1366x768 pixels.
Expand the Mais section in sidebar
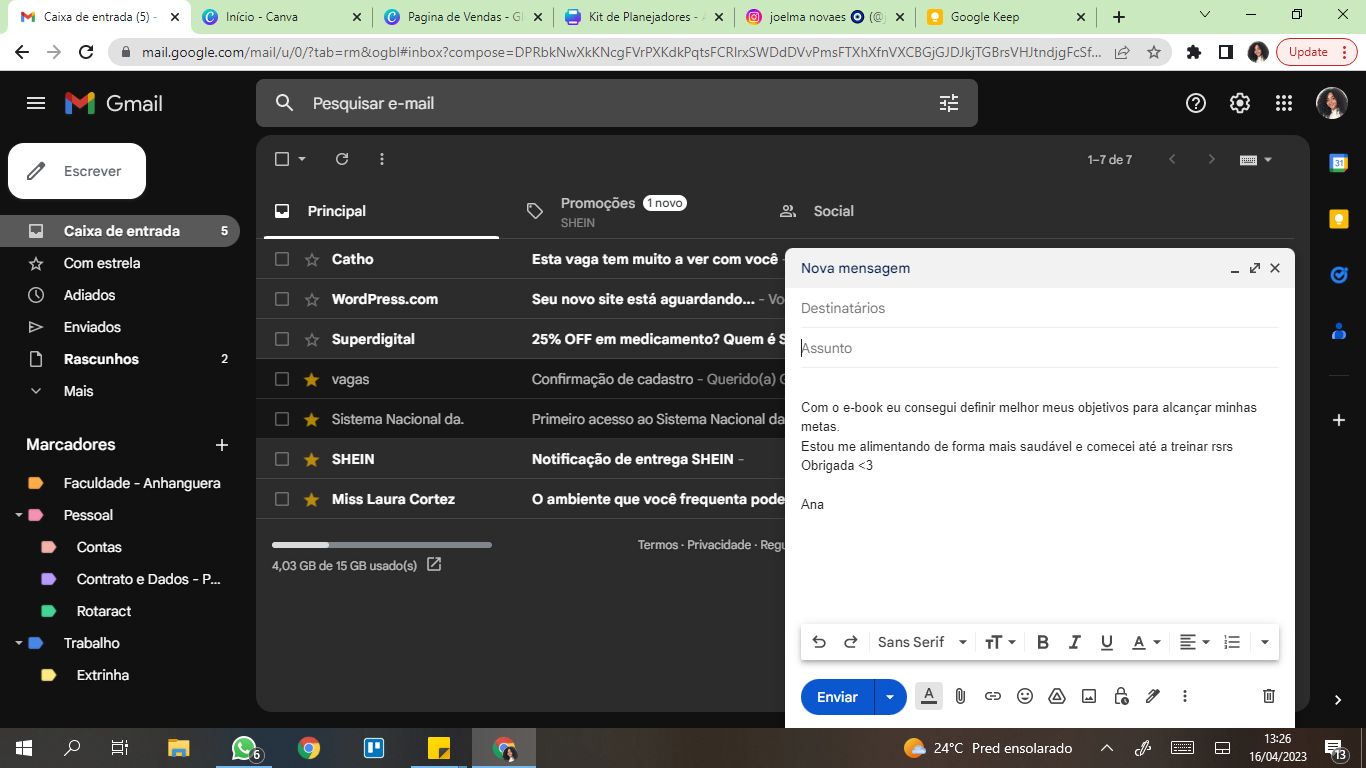click(78, 391)
